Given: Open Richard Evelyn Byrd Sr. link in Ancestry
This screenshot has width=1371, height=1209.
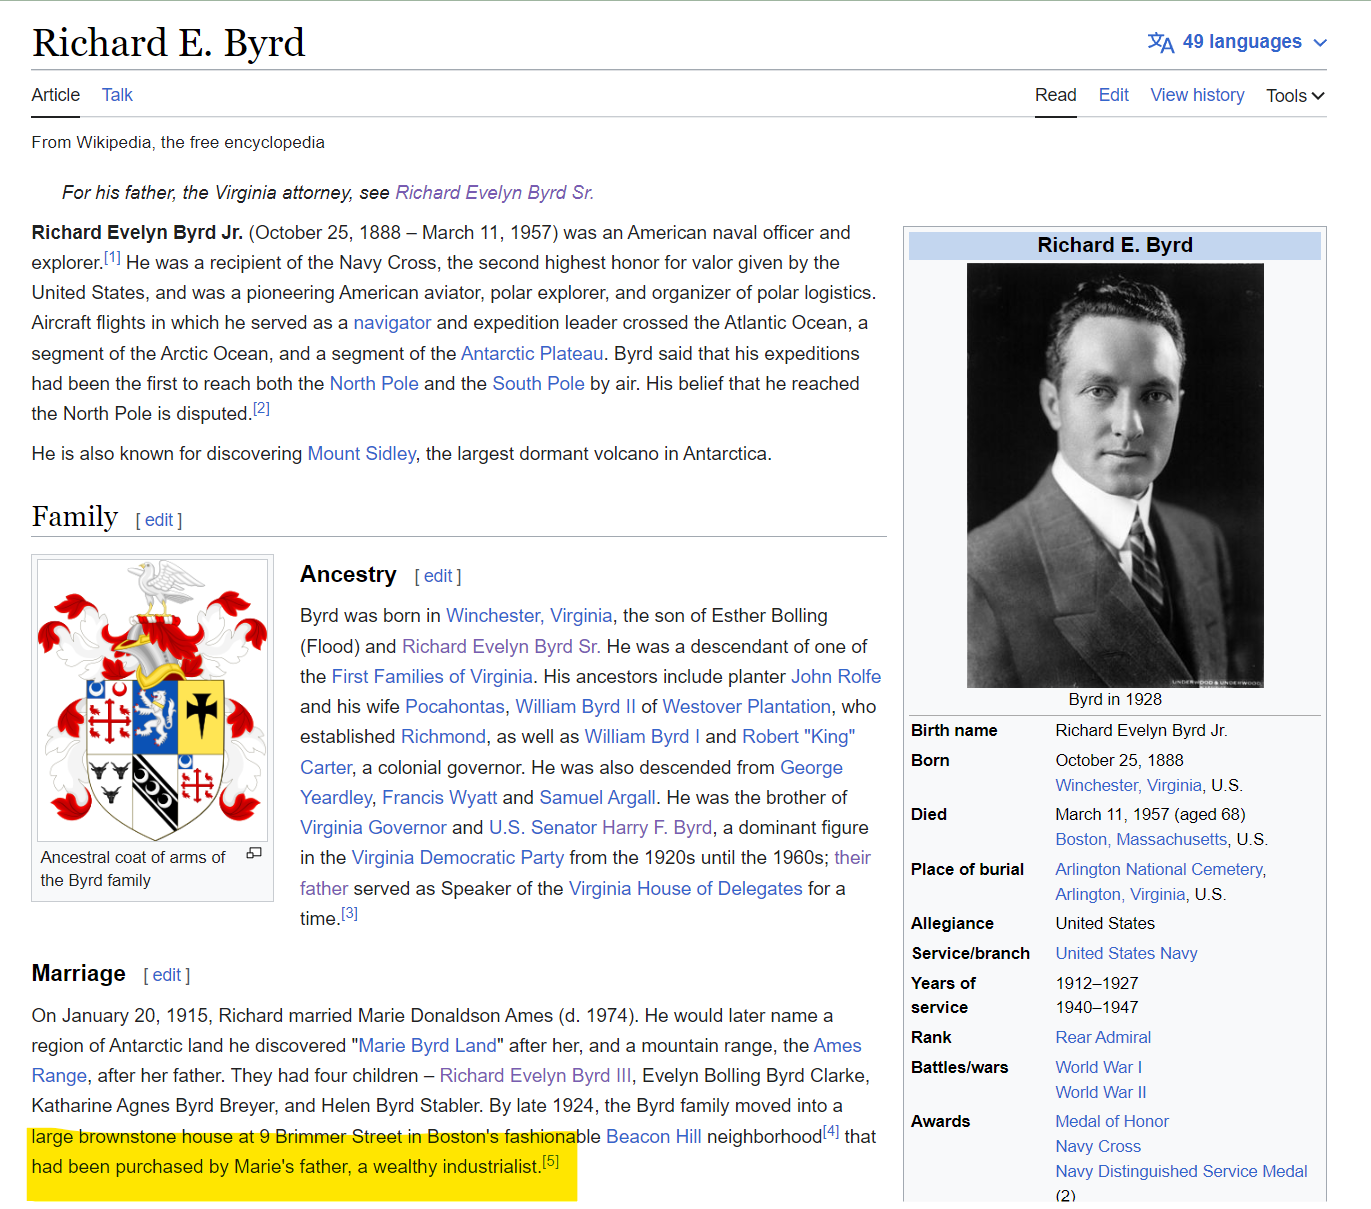Looking at the screenshot, I should 501,647.
